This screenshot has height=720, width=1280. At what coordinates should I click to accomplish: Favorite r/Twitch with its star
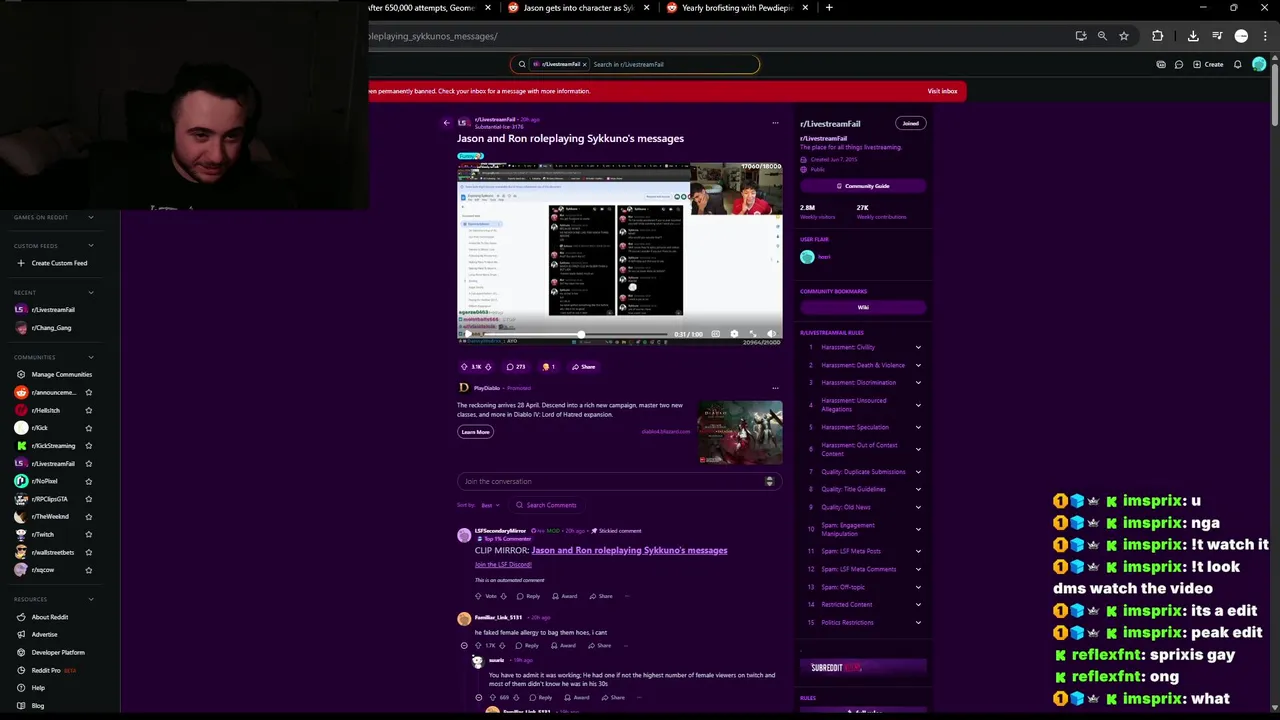(89, 534)
